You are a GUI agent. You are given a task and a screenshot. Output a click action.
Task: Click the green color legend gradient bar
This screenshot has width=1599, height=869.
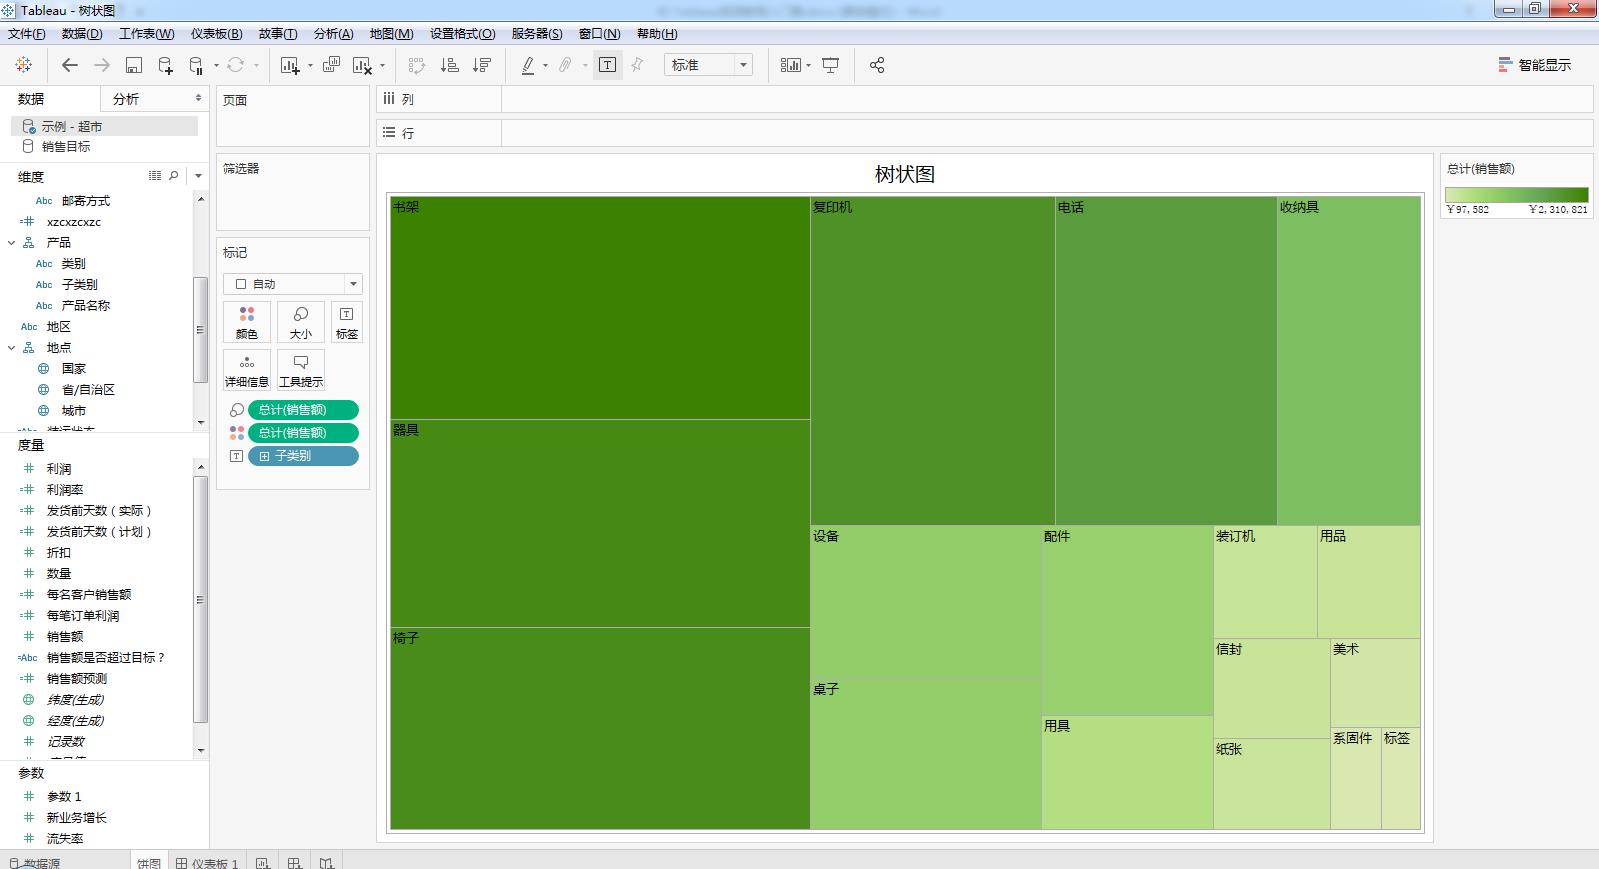click(1516, 195)
